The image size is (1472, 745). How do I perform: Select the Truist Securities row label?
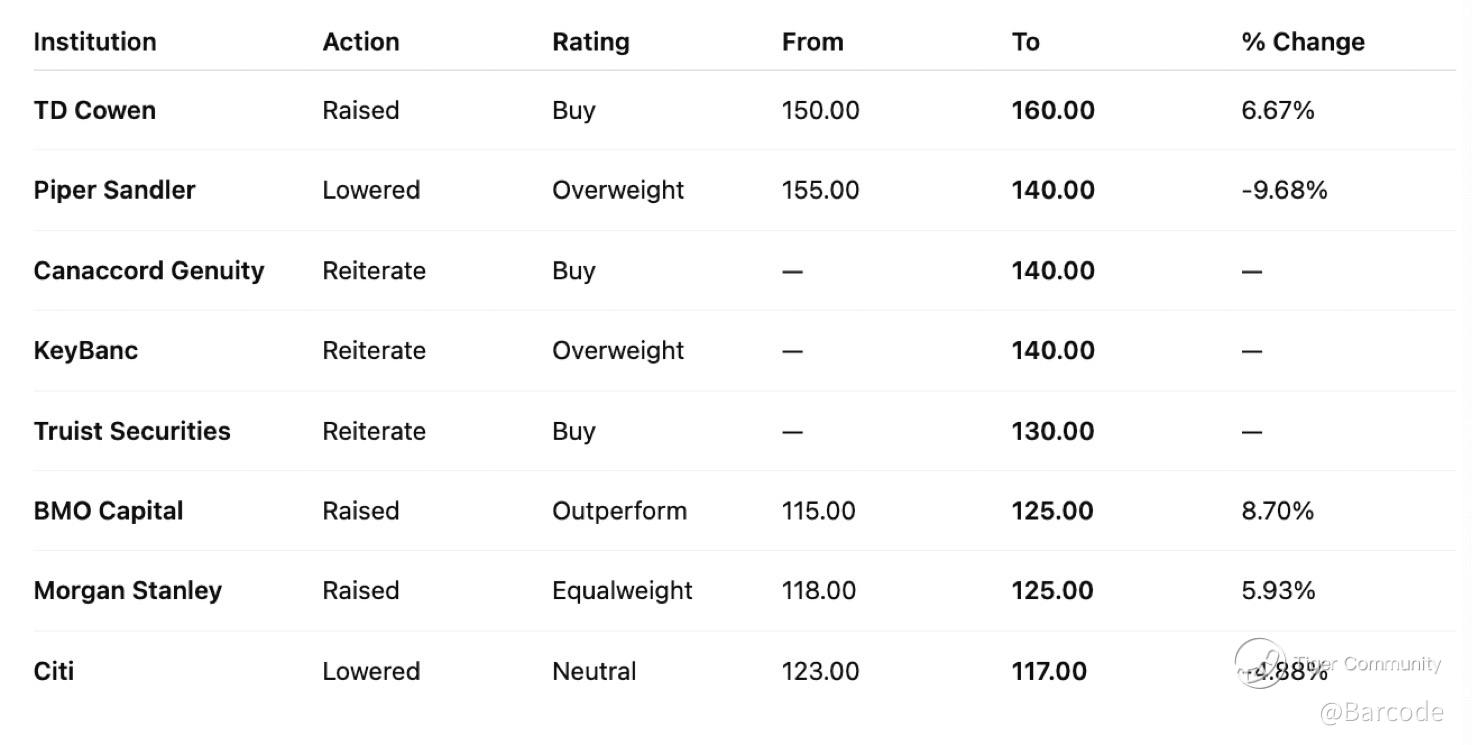tap(132, 431)
